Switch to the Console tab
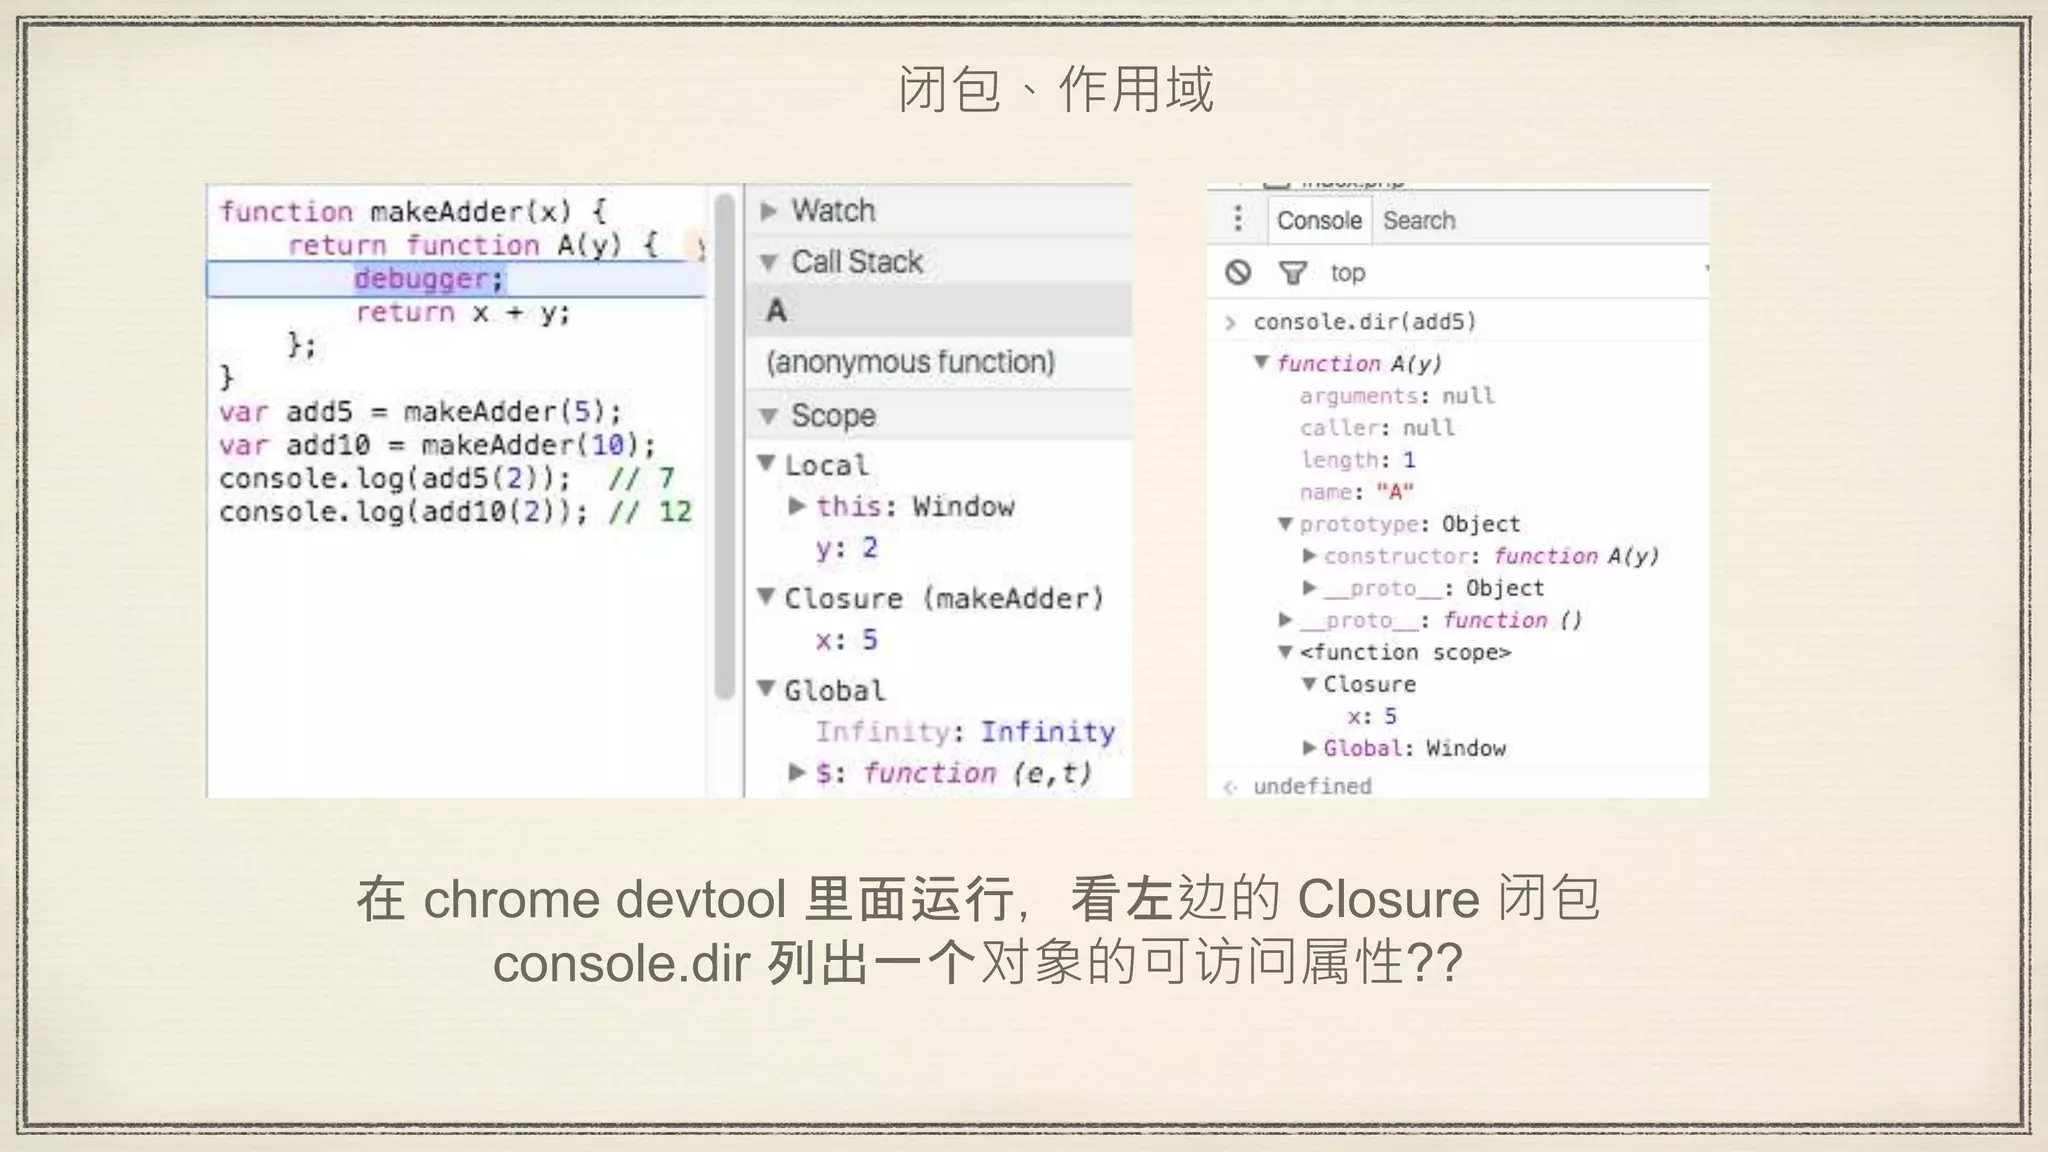 point(1319,220)
